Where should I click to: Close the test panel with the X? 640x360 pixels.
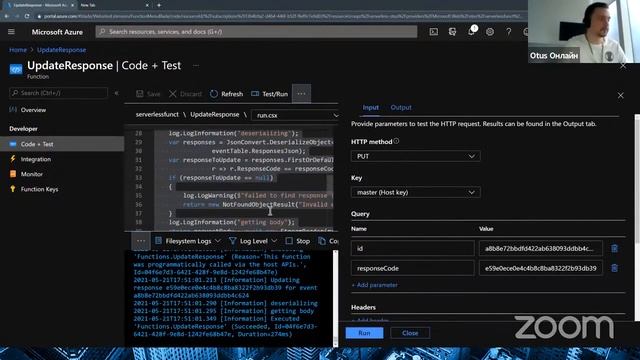click(x=620, y=96)
